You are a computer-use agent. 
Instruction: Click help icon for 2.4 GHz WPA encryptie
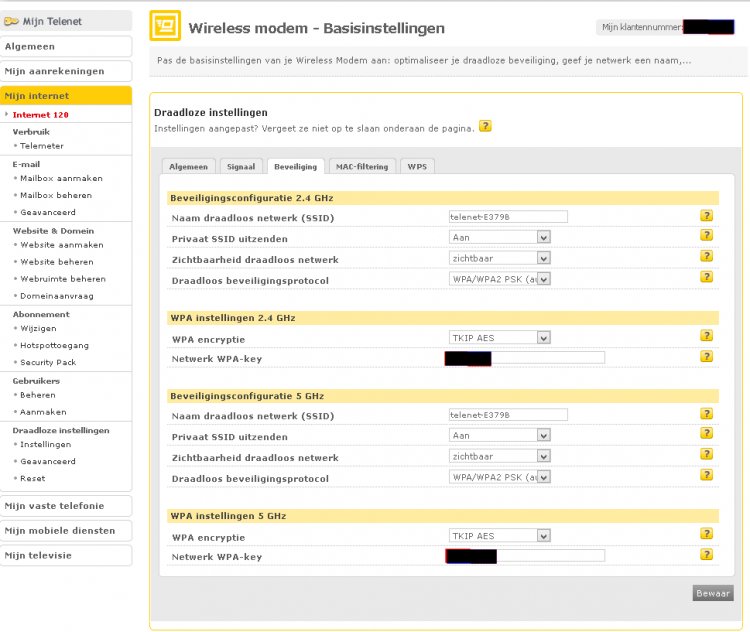(706, 336)
